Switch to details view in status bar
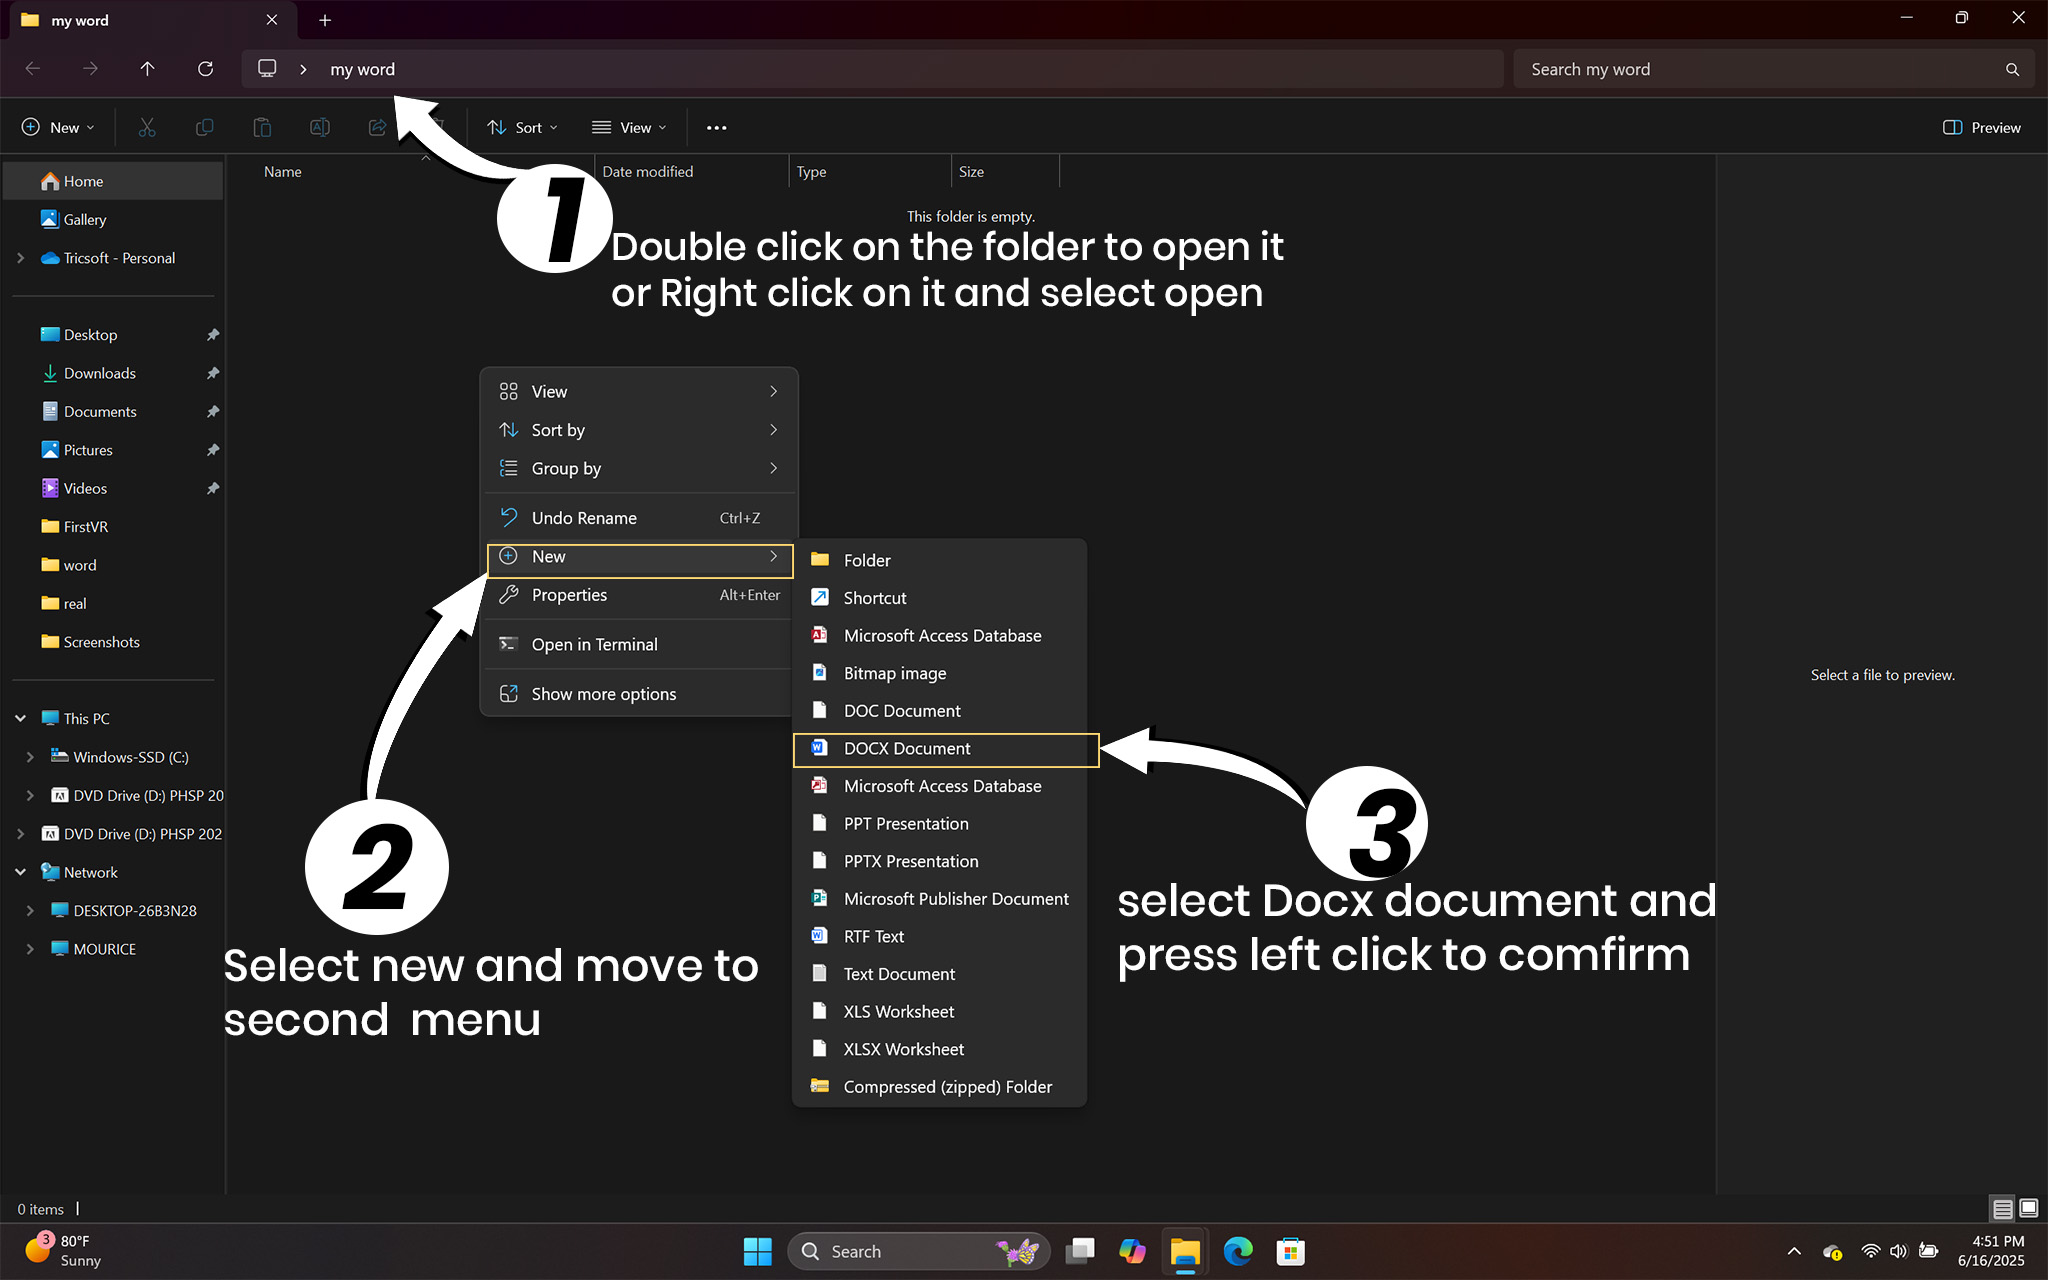 pos(2002,1209)
